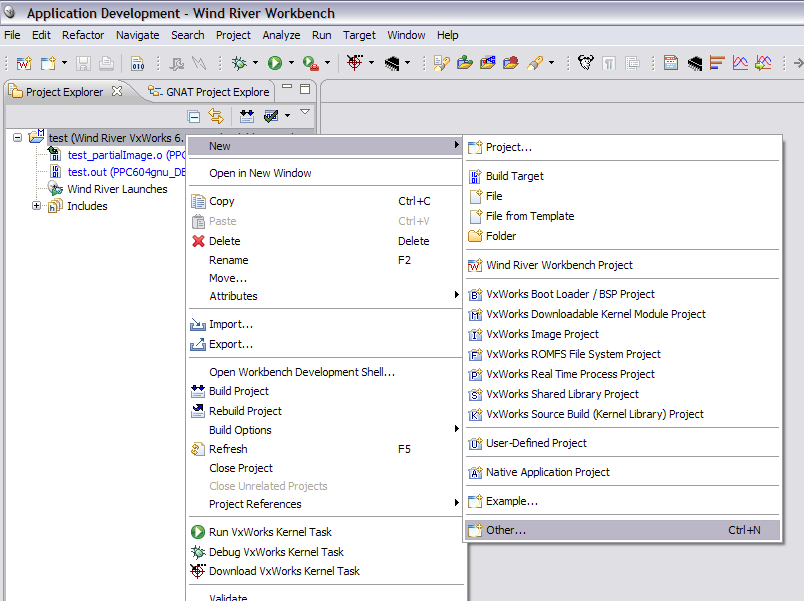Click the Collapse All icon in Project Explorer
Image resolution: width=804 pixels, height=601 pixels.
click(x=194, y=117)
